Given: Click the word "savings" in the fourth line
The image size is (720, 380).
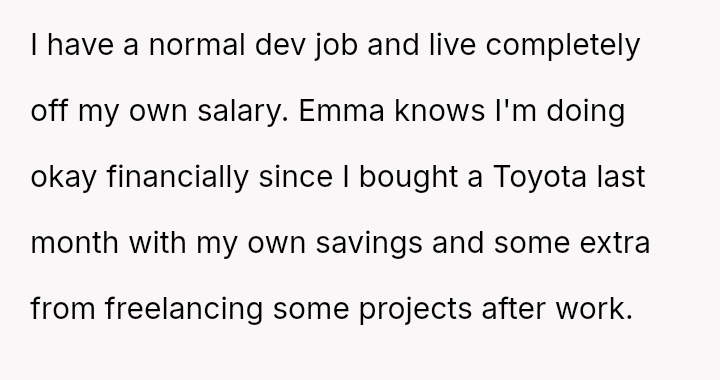Looking at the screenshot, I should point(369,243).
